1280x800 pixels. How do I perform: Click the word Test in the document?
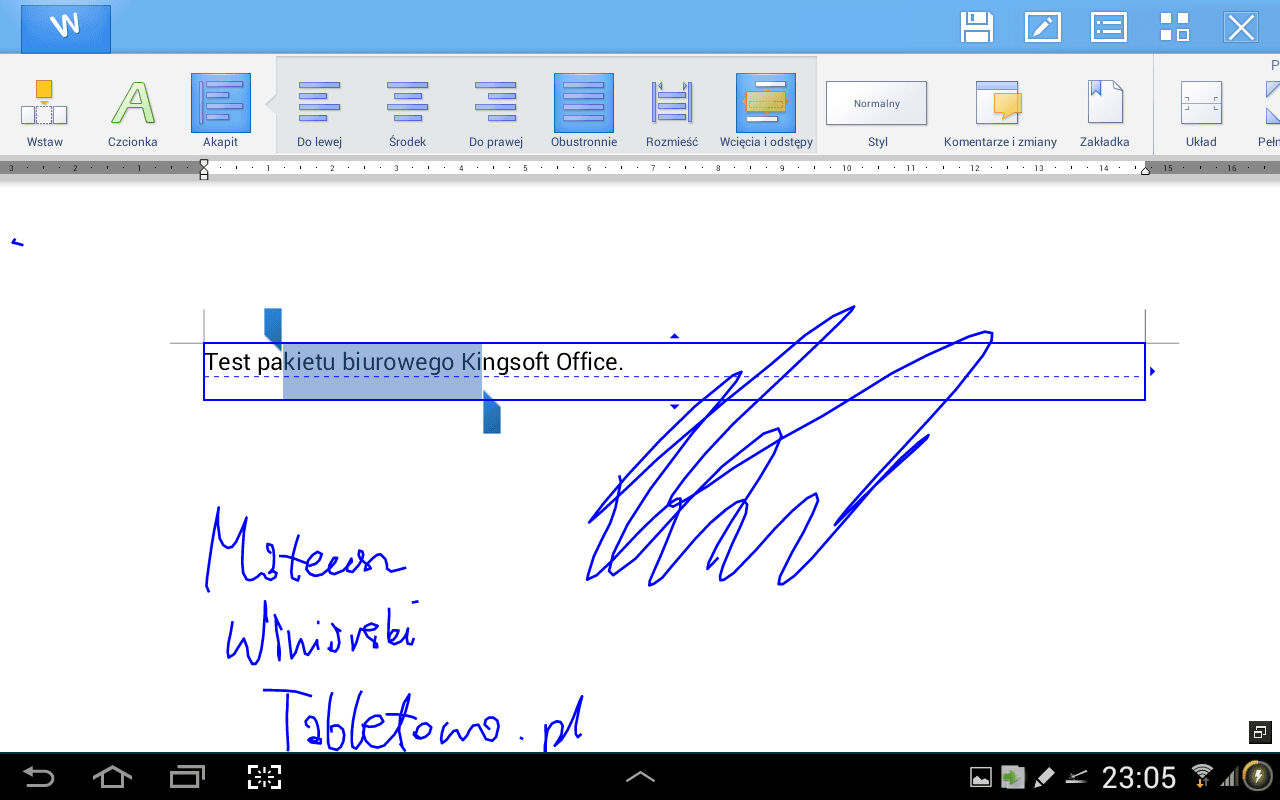tap(227, 361)
